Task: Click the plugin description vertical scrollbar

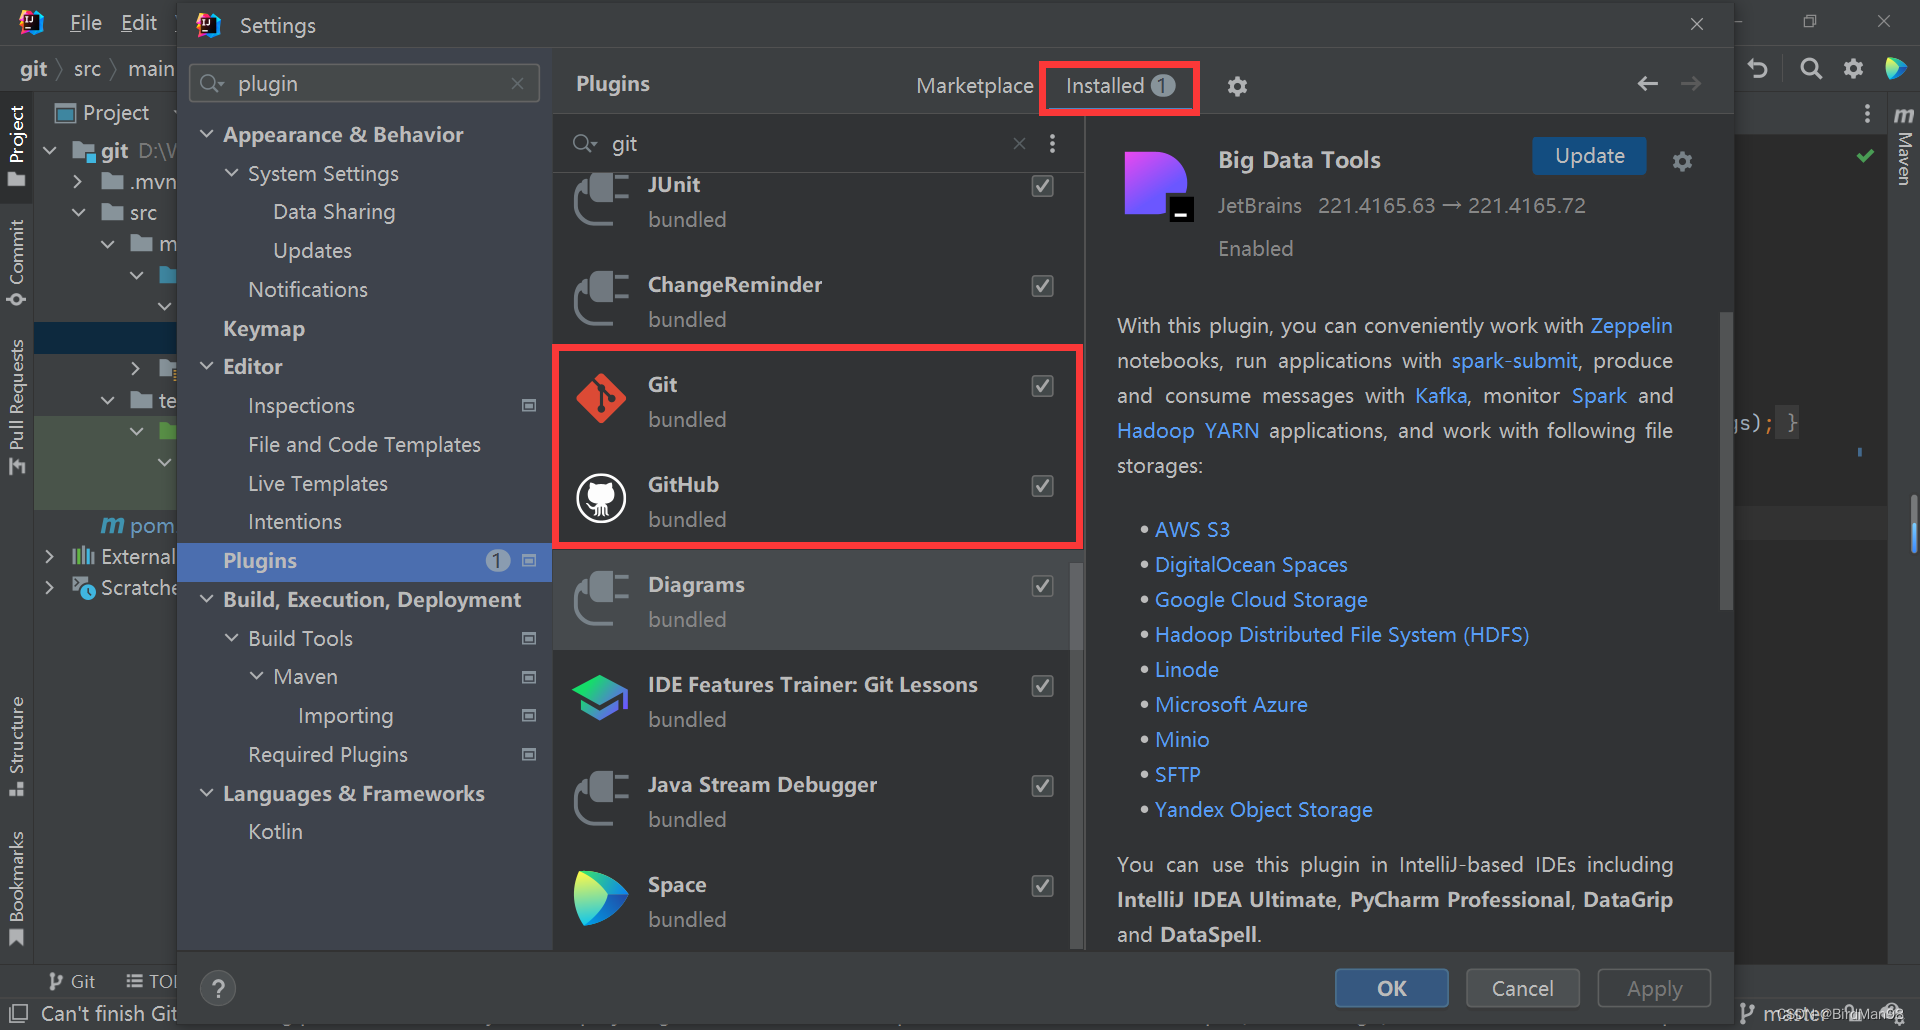Action: [x=1725, y=460]
